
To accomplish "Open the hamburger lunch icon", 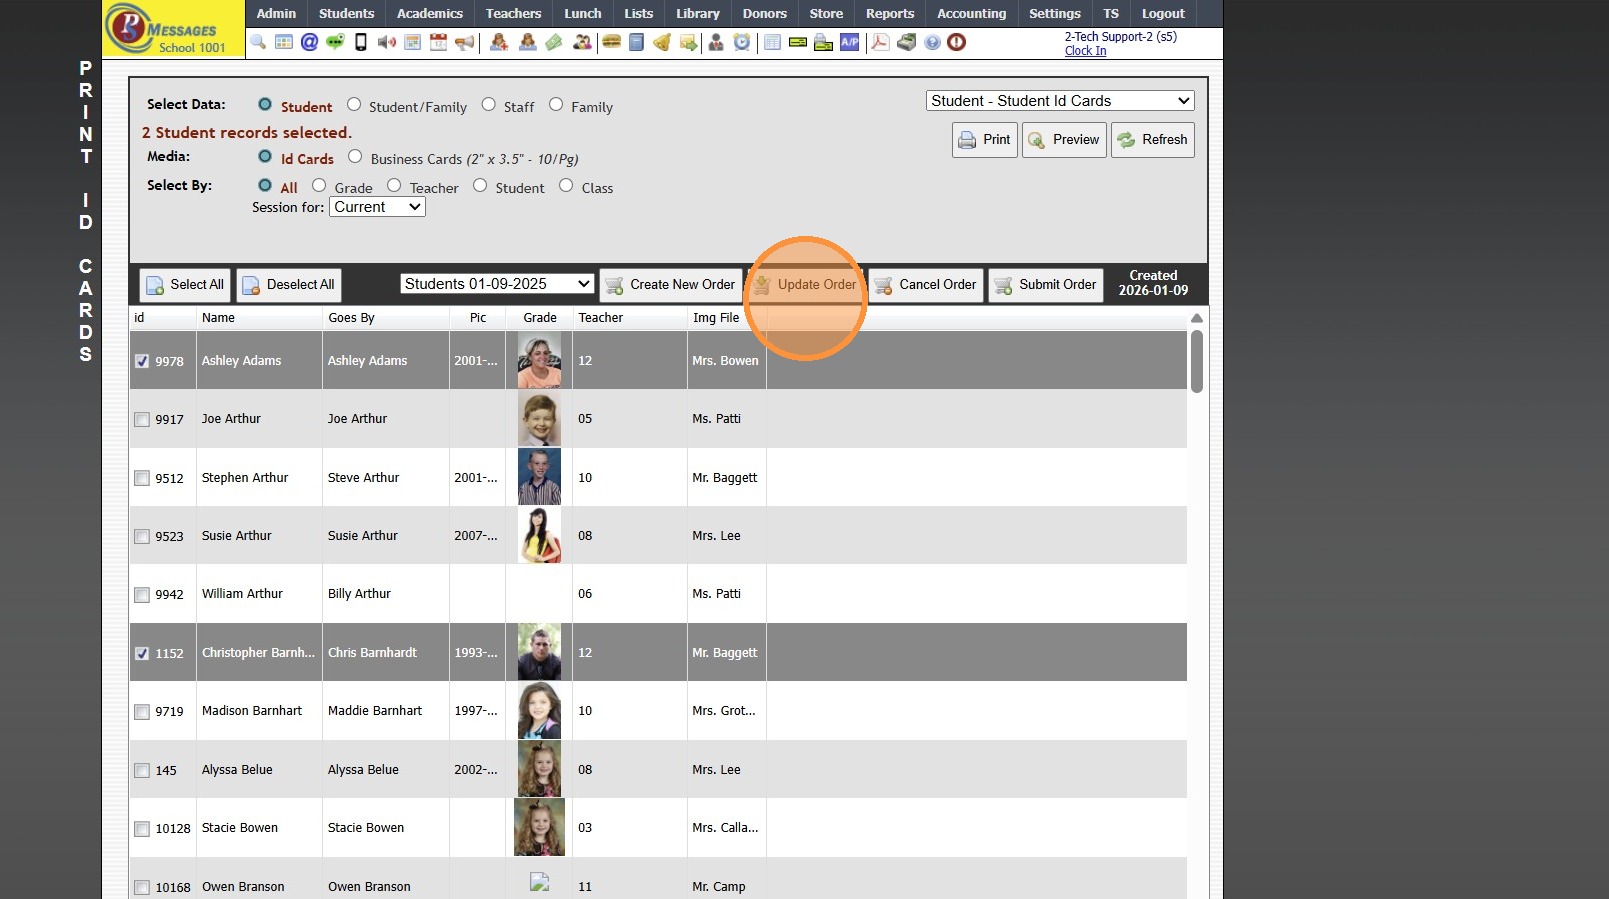I will [x=611, y=42].
